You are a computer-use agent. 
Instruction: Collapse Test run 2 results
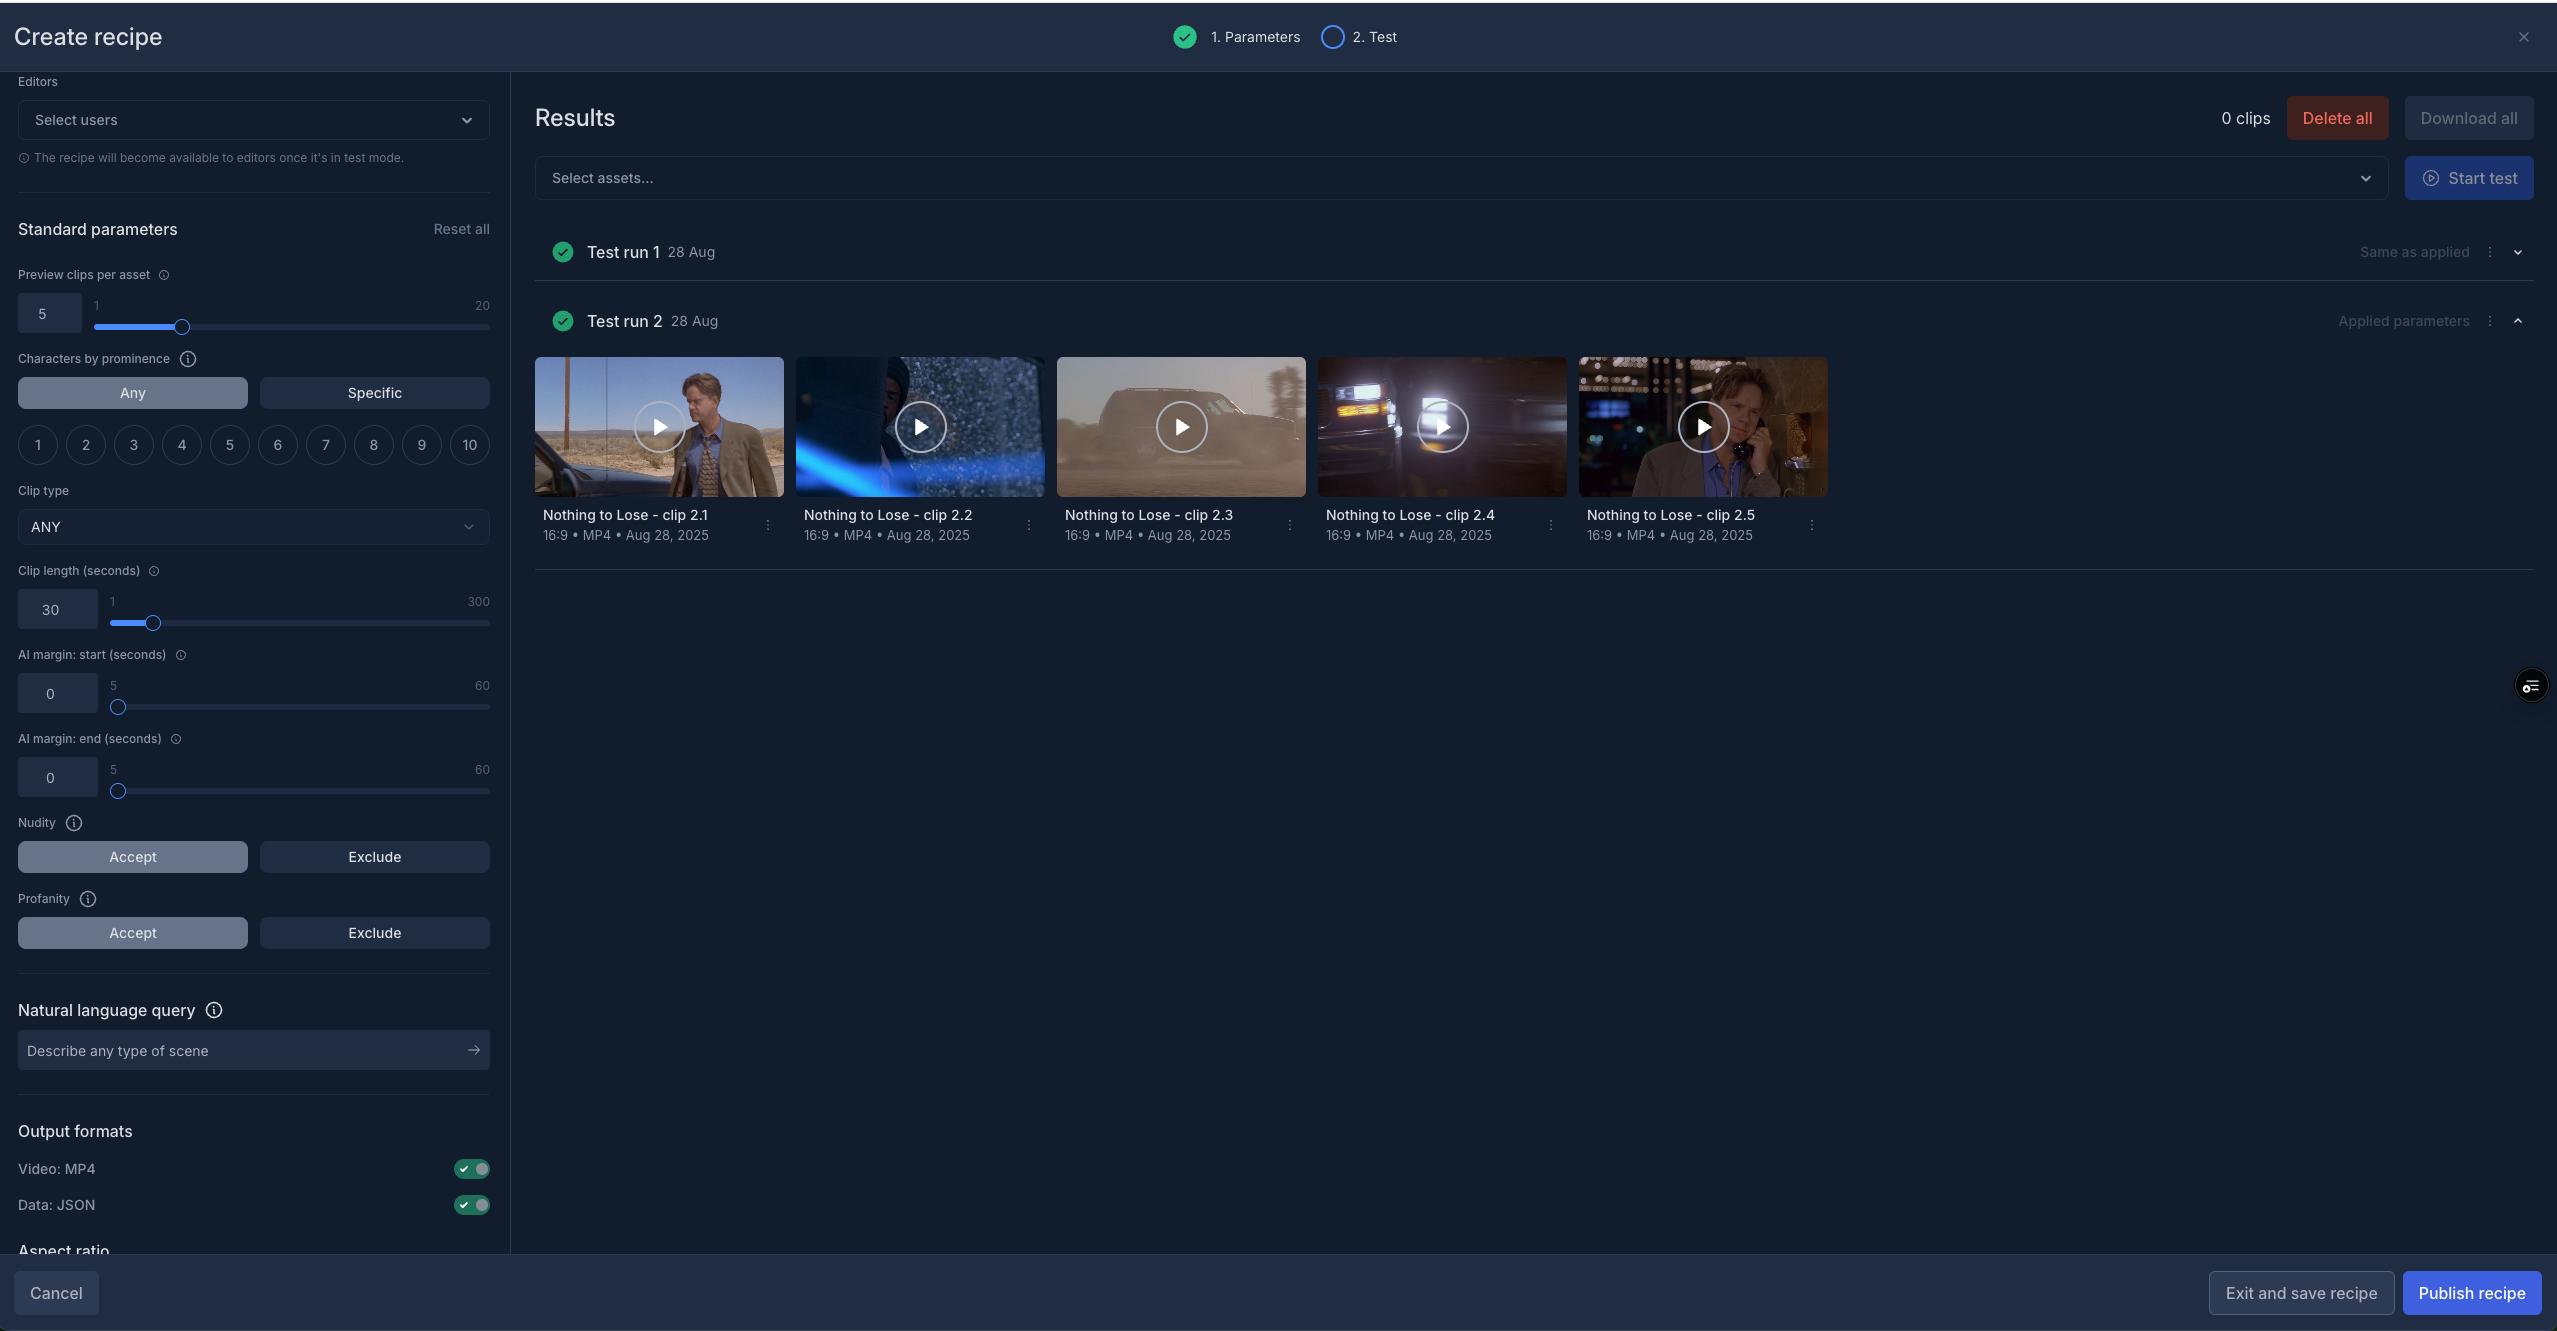pyautogui.click(x=2518, y=321)
